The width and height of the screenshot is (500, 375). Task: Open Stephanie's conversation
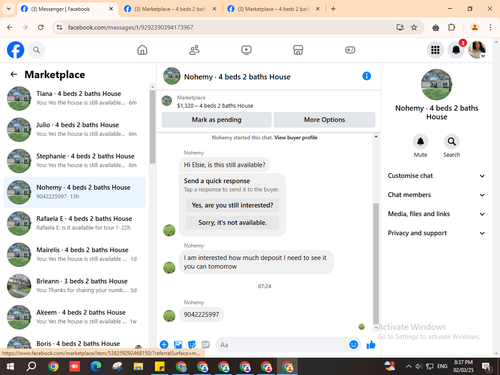tap(74, 161)
